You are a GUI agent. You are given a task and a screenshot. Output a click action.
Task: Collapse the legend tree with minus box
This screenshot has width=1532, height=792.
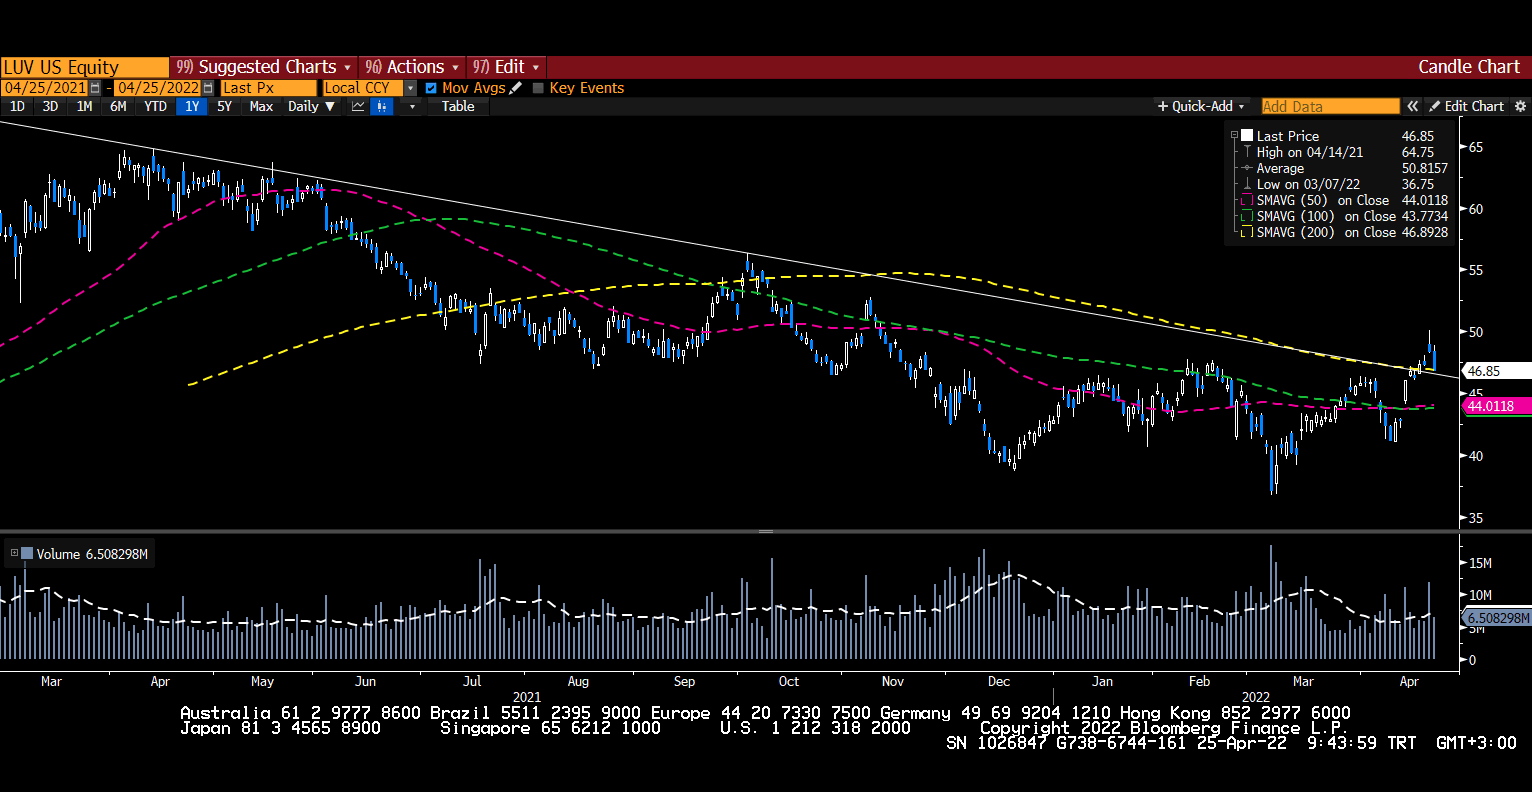click(1234, 135)
